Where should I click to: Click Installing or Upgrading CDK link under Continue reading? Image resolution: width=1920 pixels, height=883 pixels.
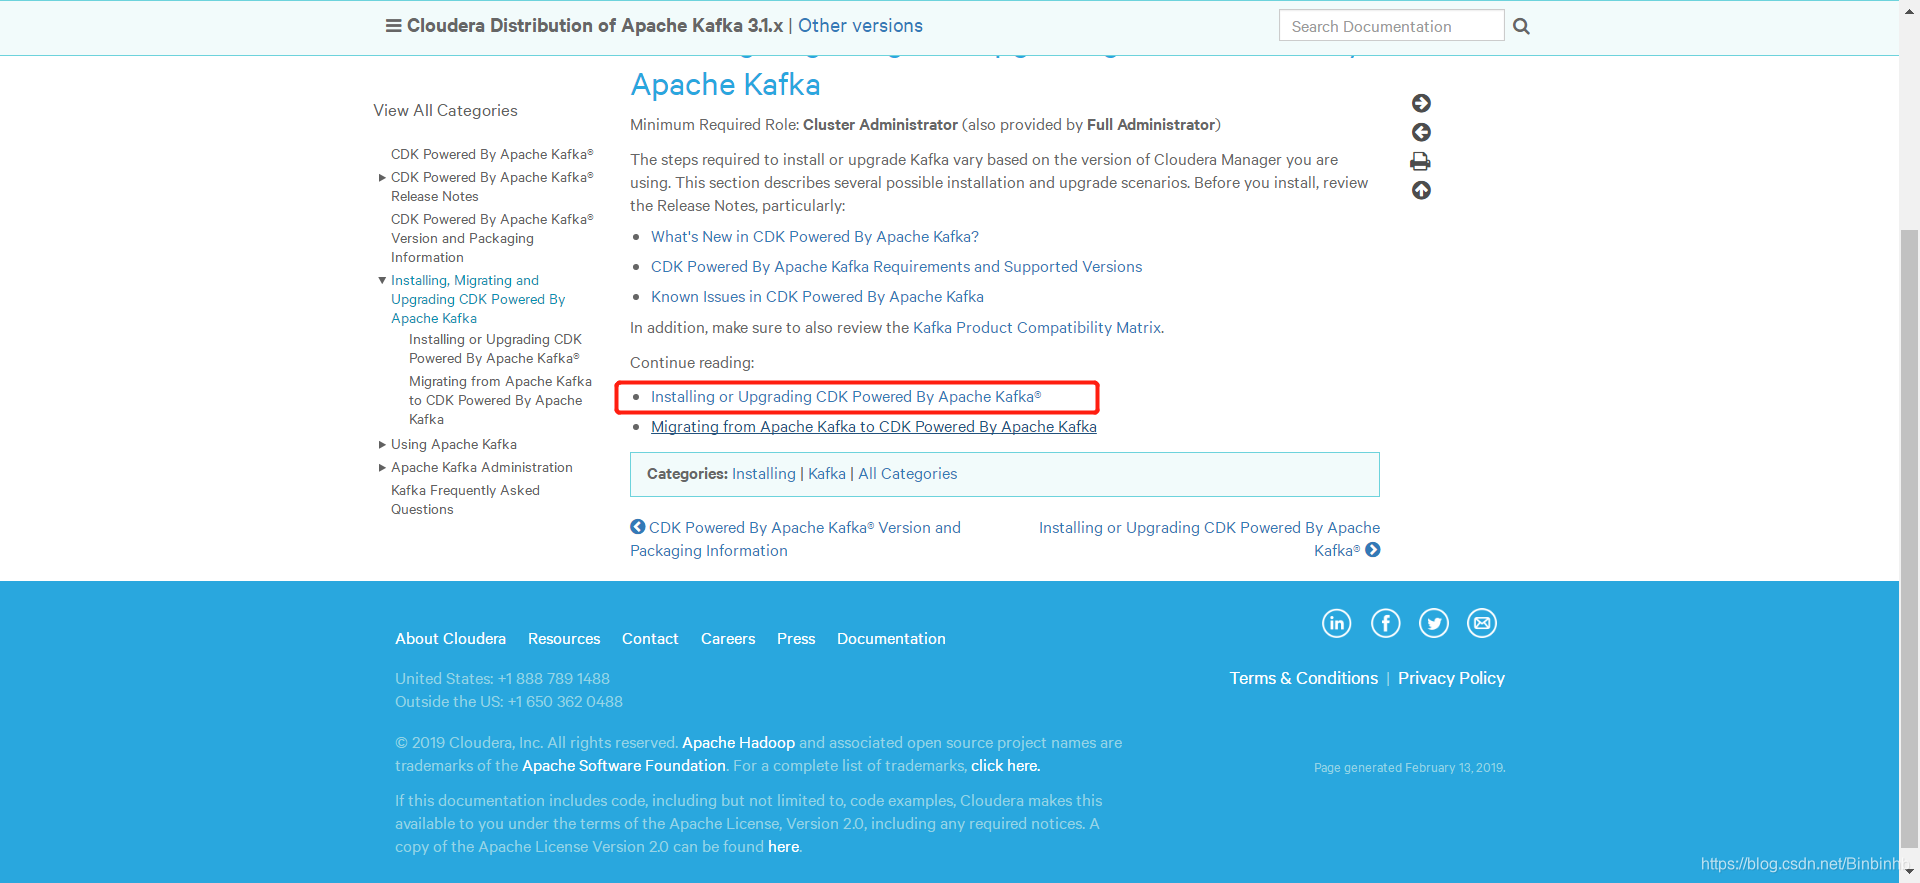click(x=846, y=397)
